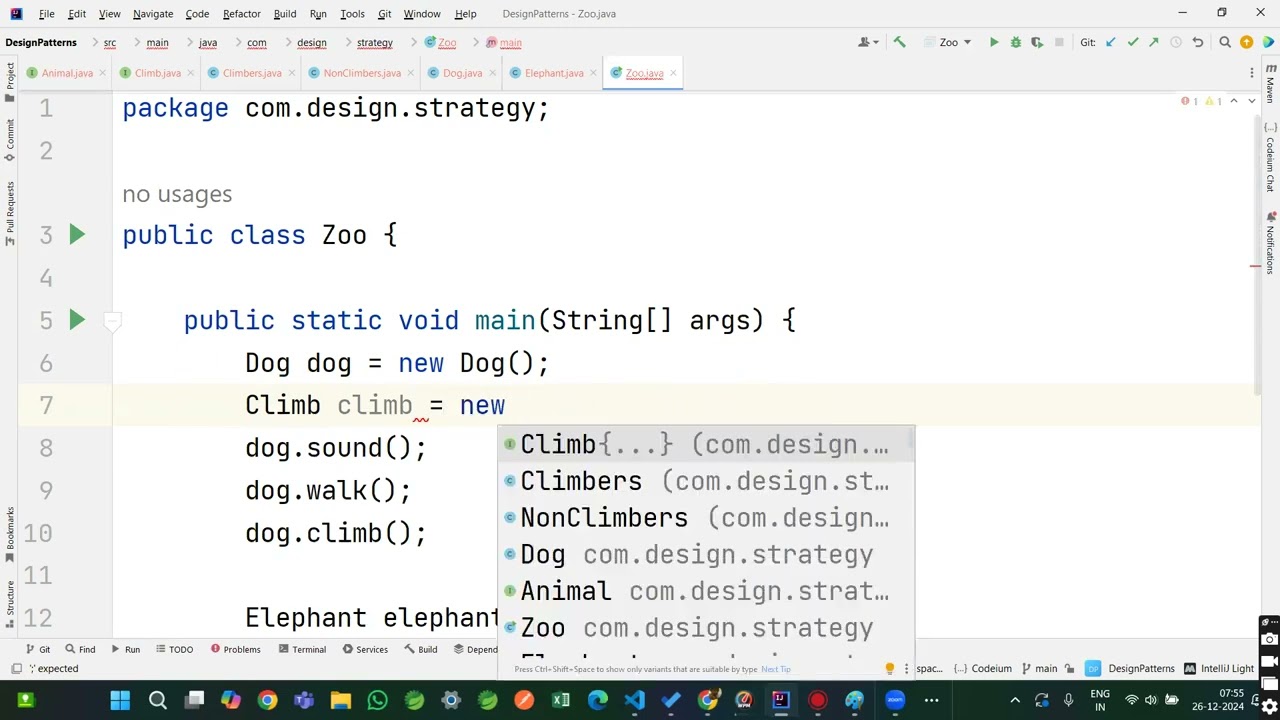
Task: Open Bookmarks tool window
Action: (10, 533)
